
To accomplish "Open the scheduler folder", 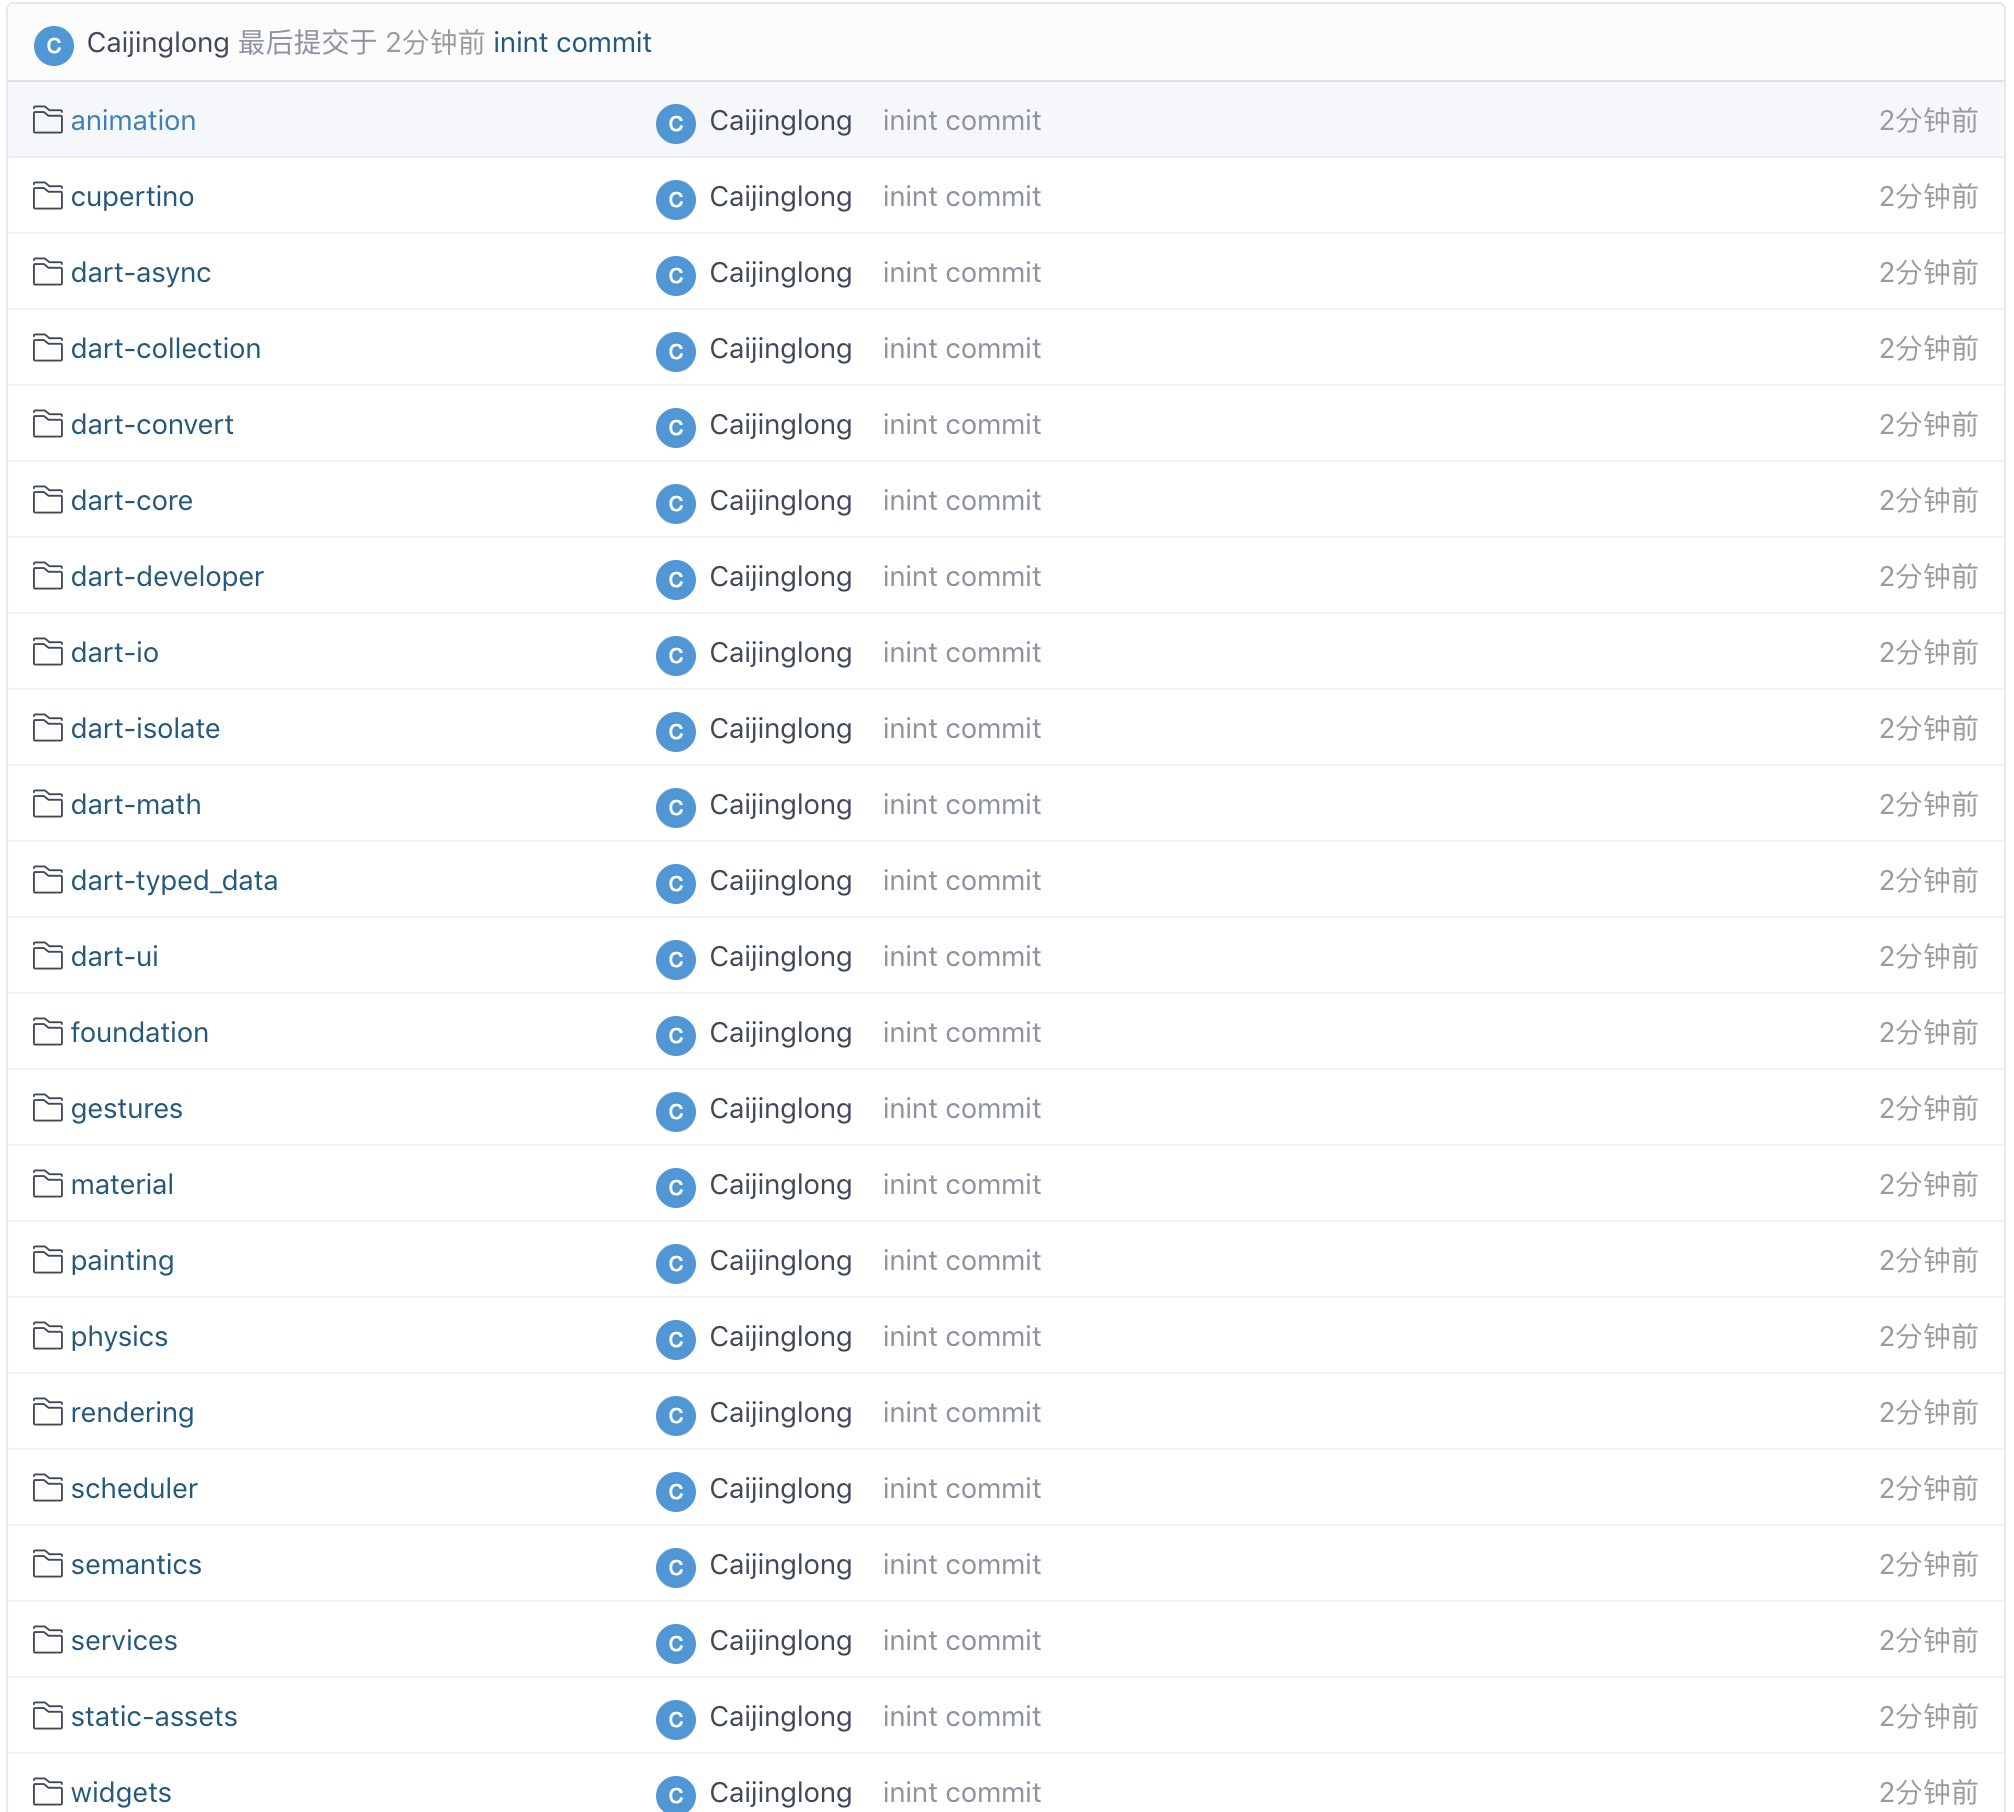I will 134,1489.
